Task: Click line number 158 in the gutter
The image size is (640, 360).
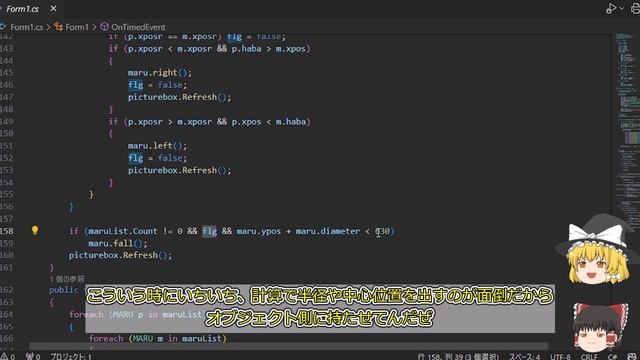Action: [7, 231]
